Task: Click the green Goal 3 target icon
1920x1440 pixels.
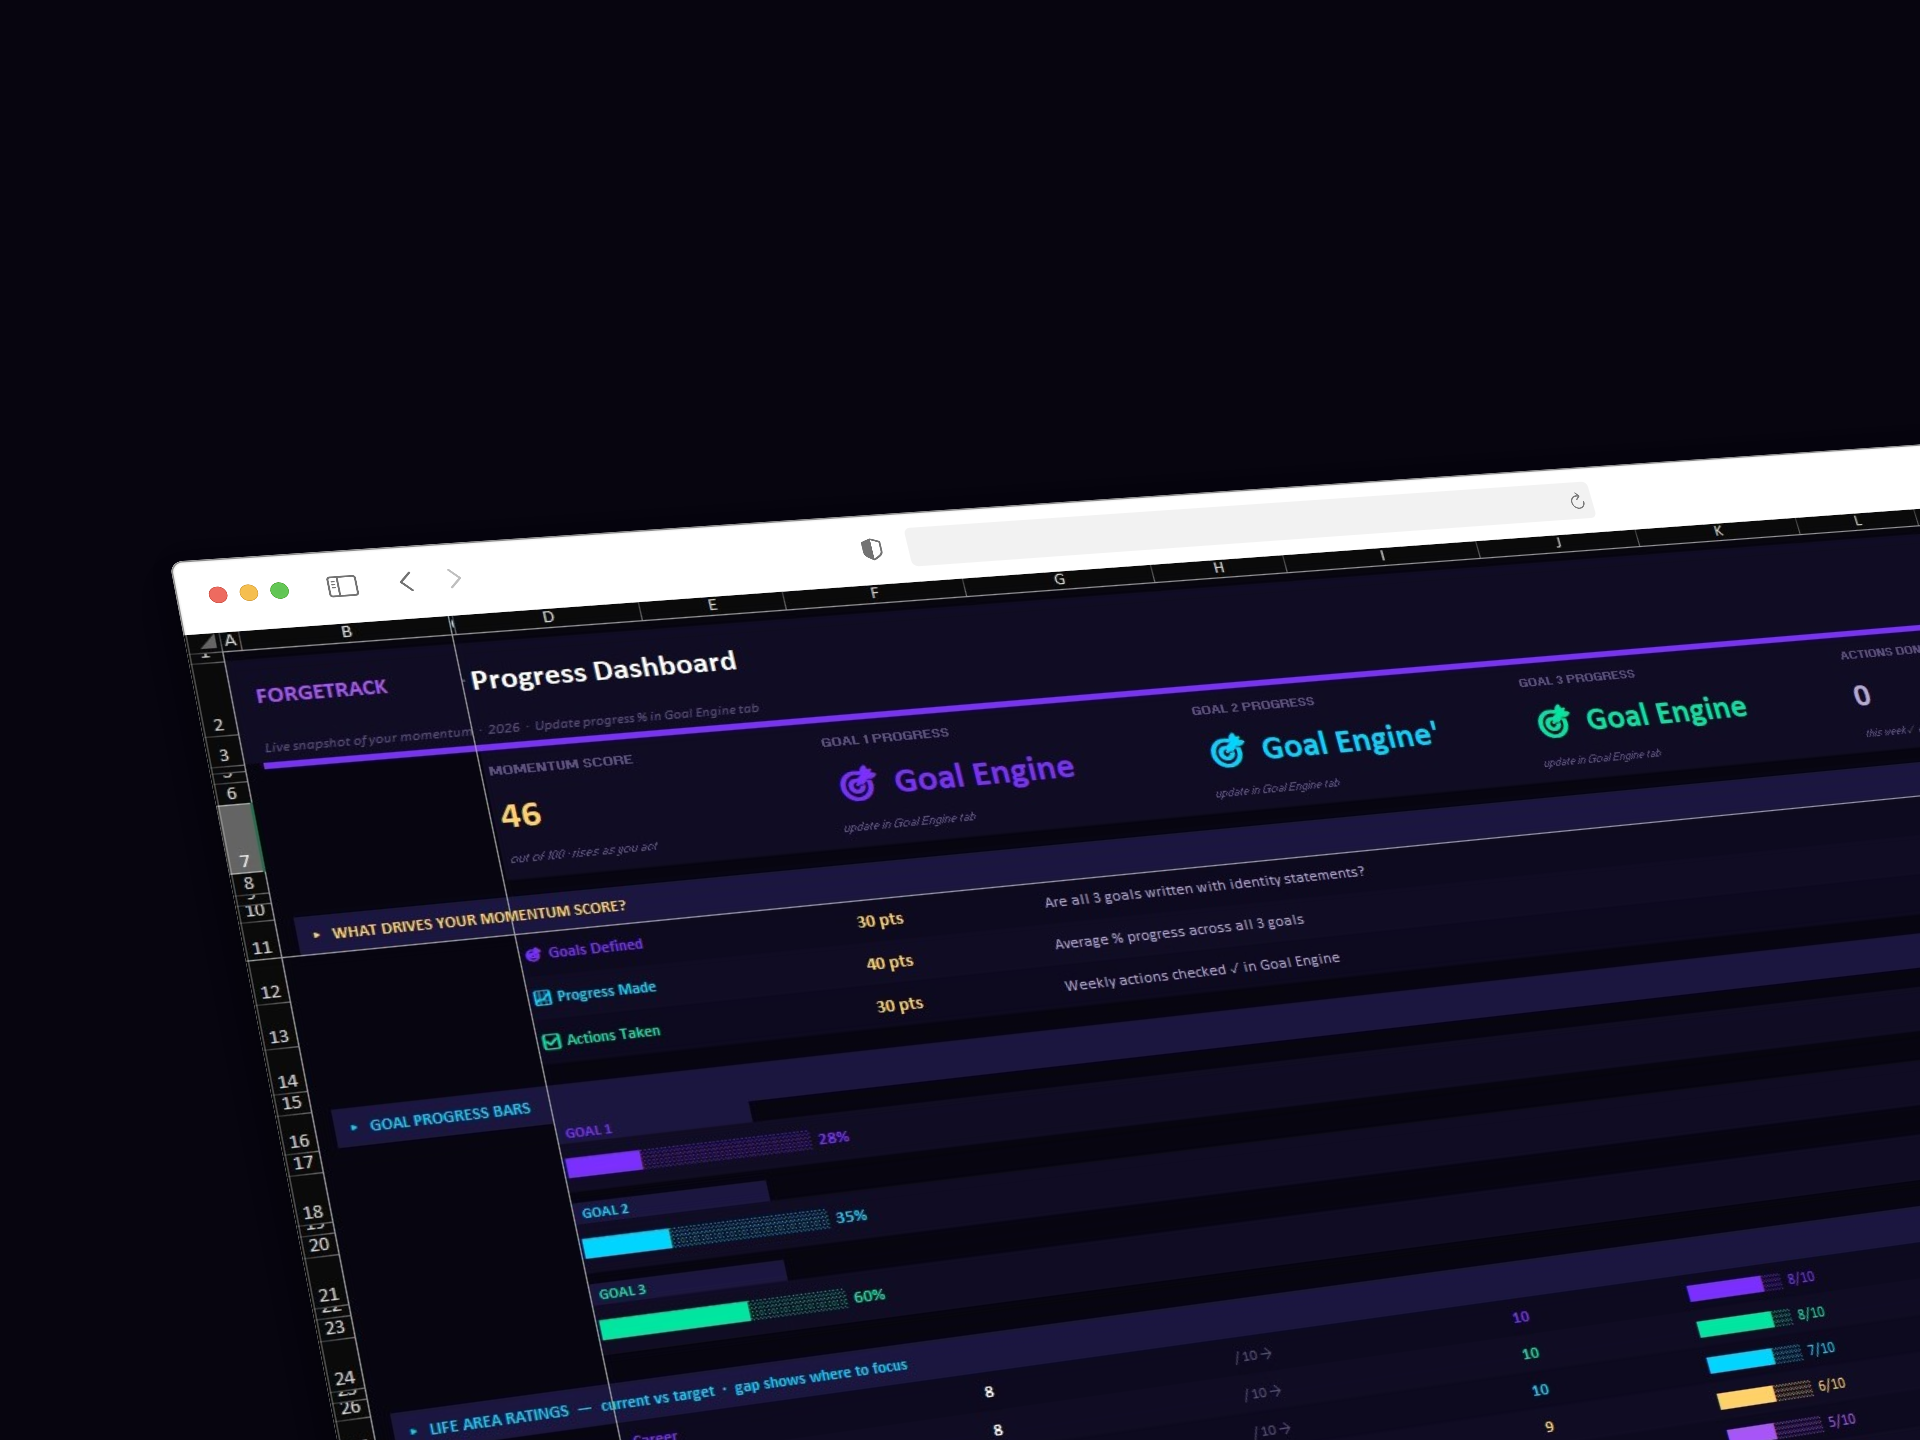Action: coord(1553,721)
